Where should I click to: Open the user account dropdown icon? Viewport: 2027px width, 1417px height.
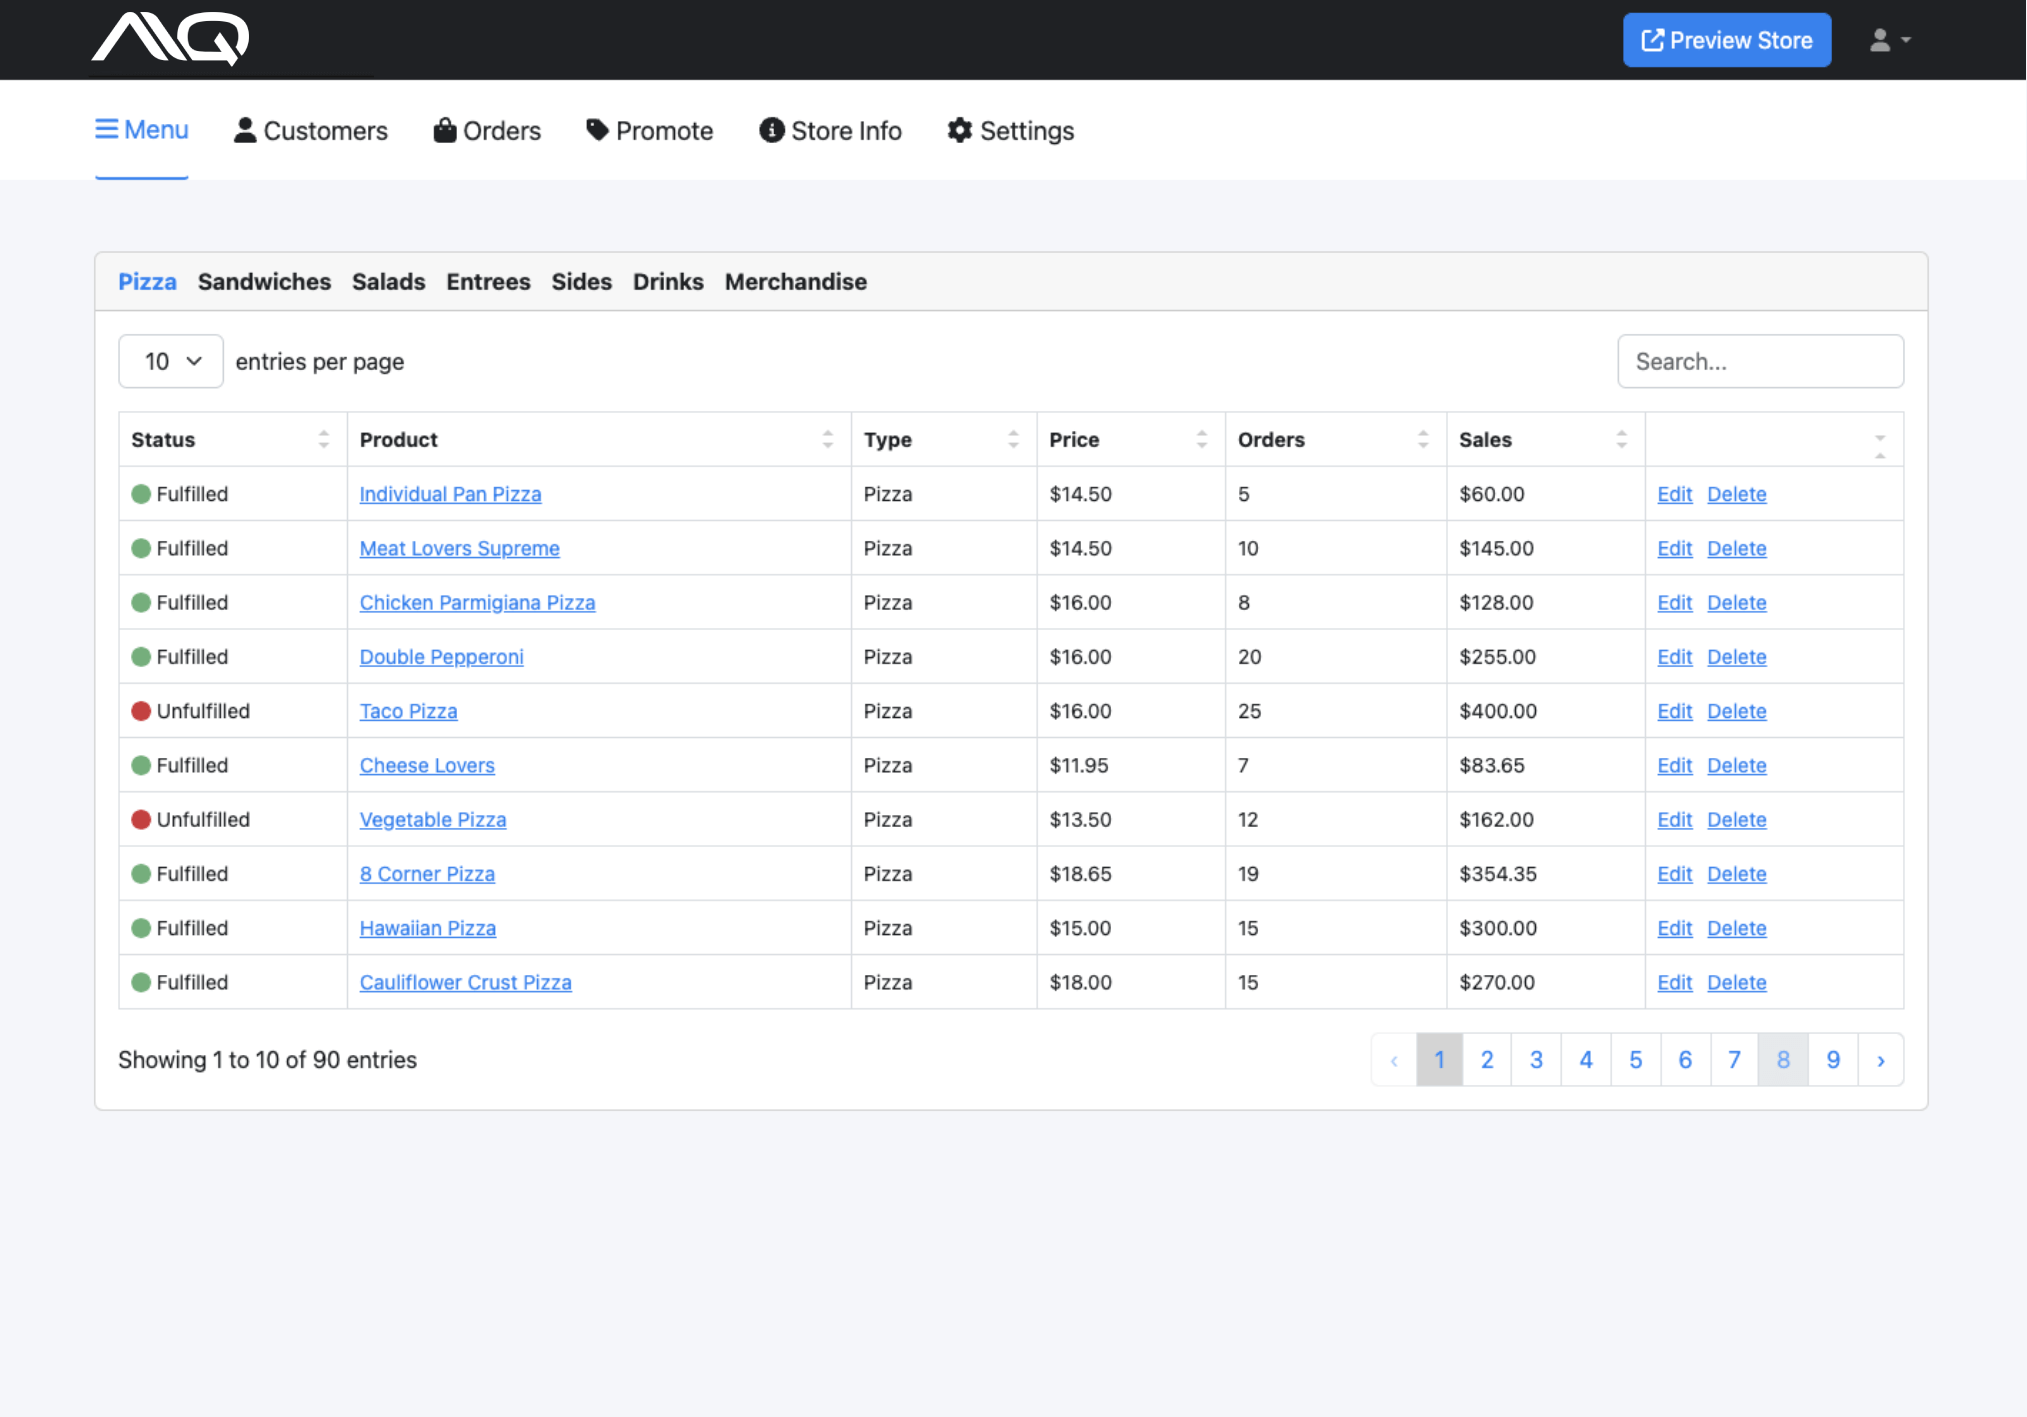(1889, 40)
